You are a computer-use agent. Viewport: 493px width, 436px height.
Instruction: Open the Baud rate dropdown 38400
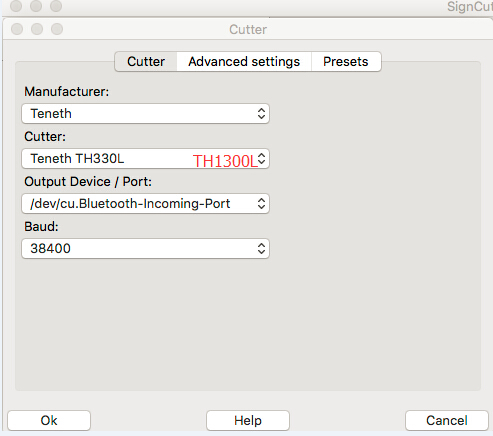[145, 249]
